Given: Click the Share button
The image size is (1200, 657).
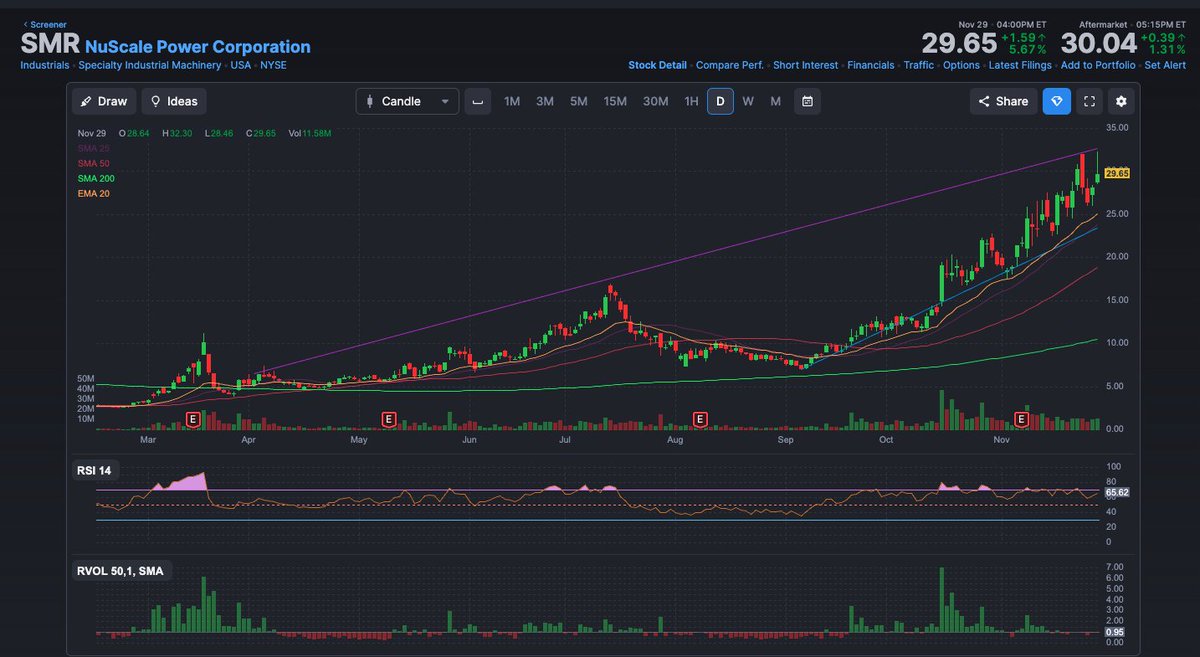Looking at the screenshot, I should point(1003,101).
